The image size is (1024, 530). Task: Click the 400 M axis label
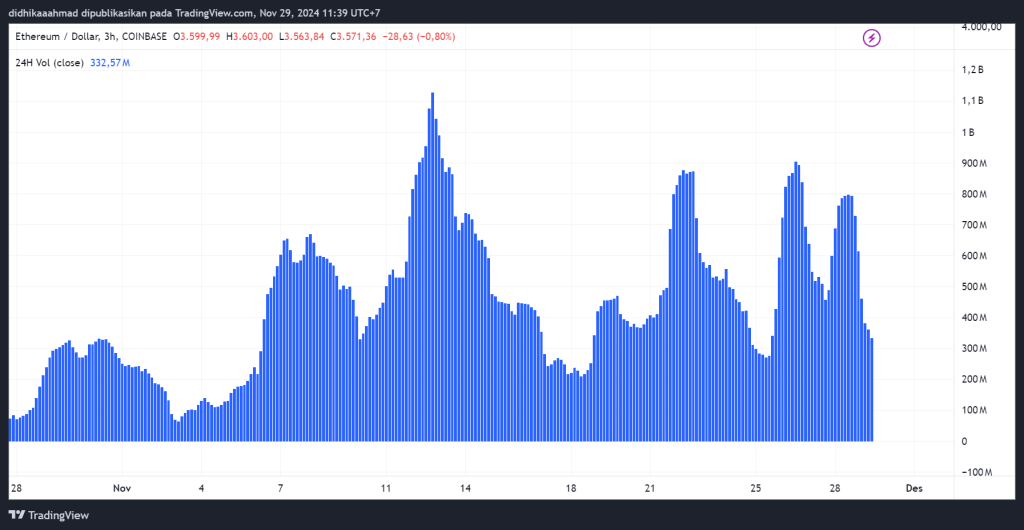point(974,317)
